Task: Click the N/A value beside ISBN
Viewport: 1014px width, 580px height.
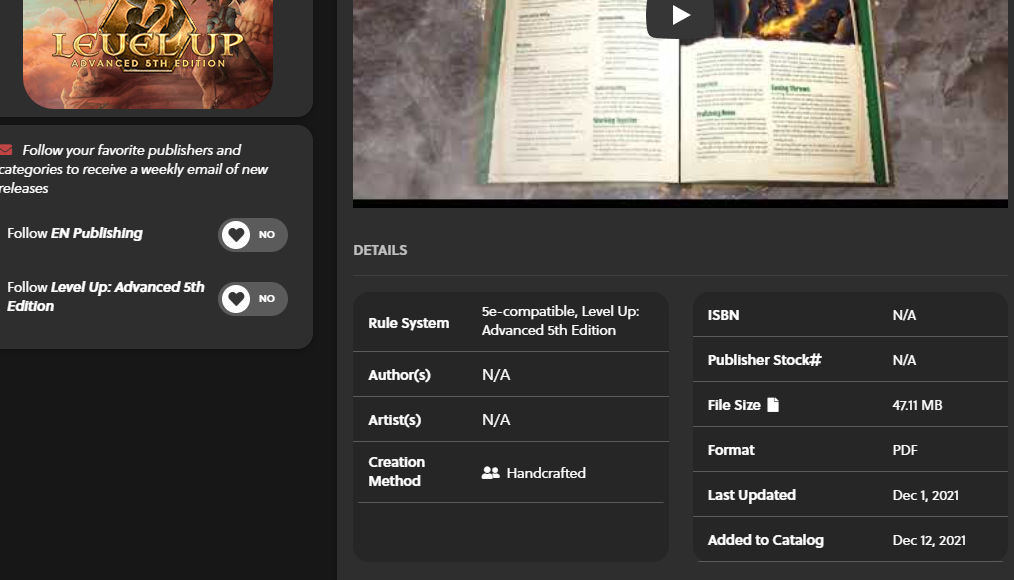Action: click(x=904, y=316)
